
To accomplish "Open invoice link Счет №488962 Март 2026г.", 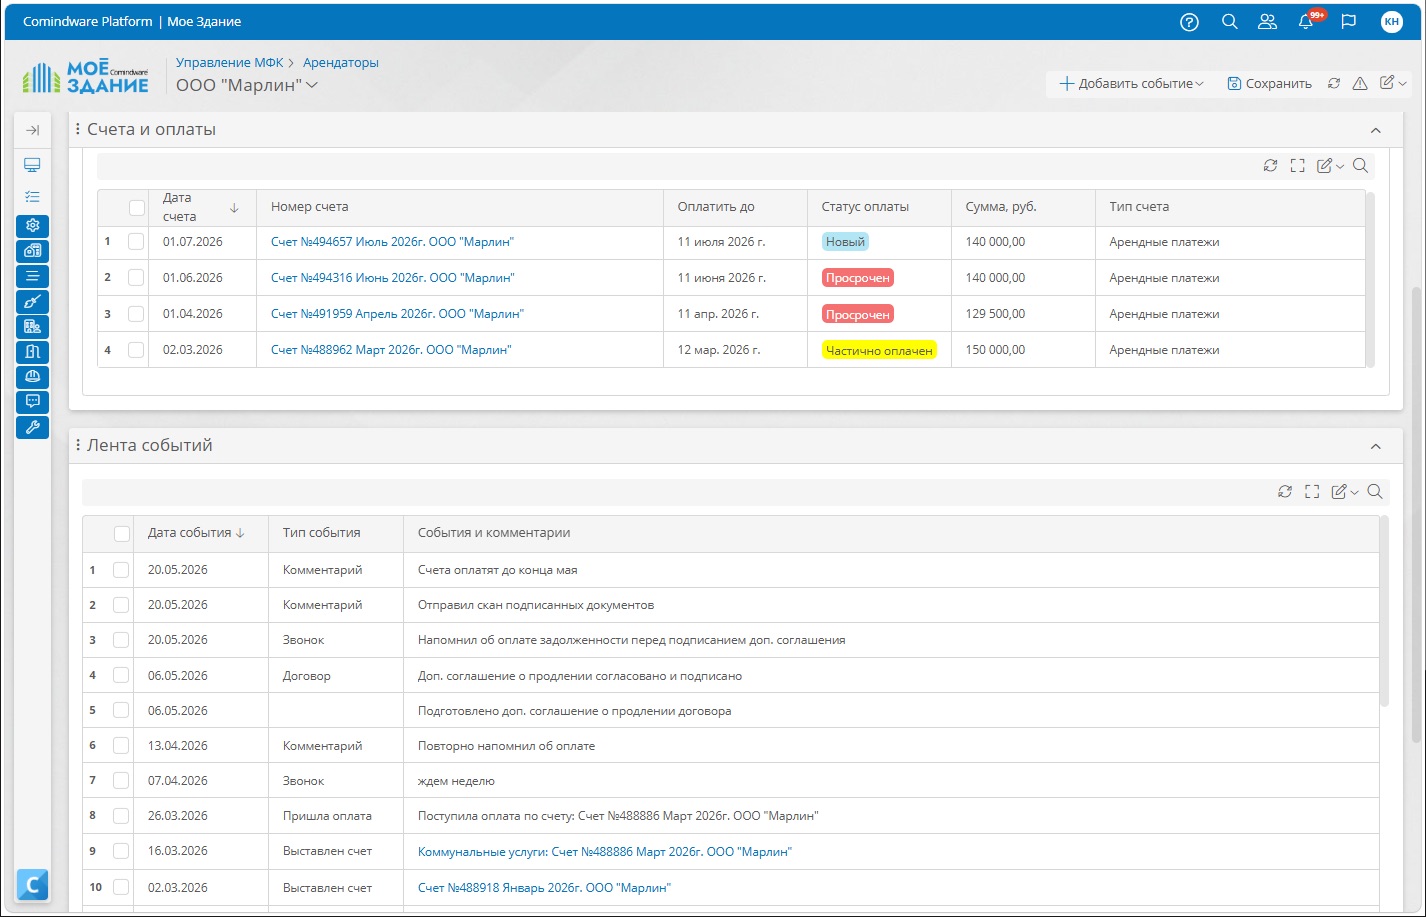I will 391,350.
